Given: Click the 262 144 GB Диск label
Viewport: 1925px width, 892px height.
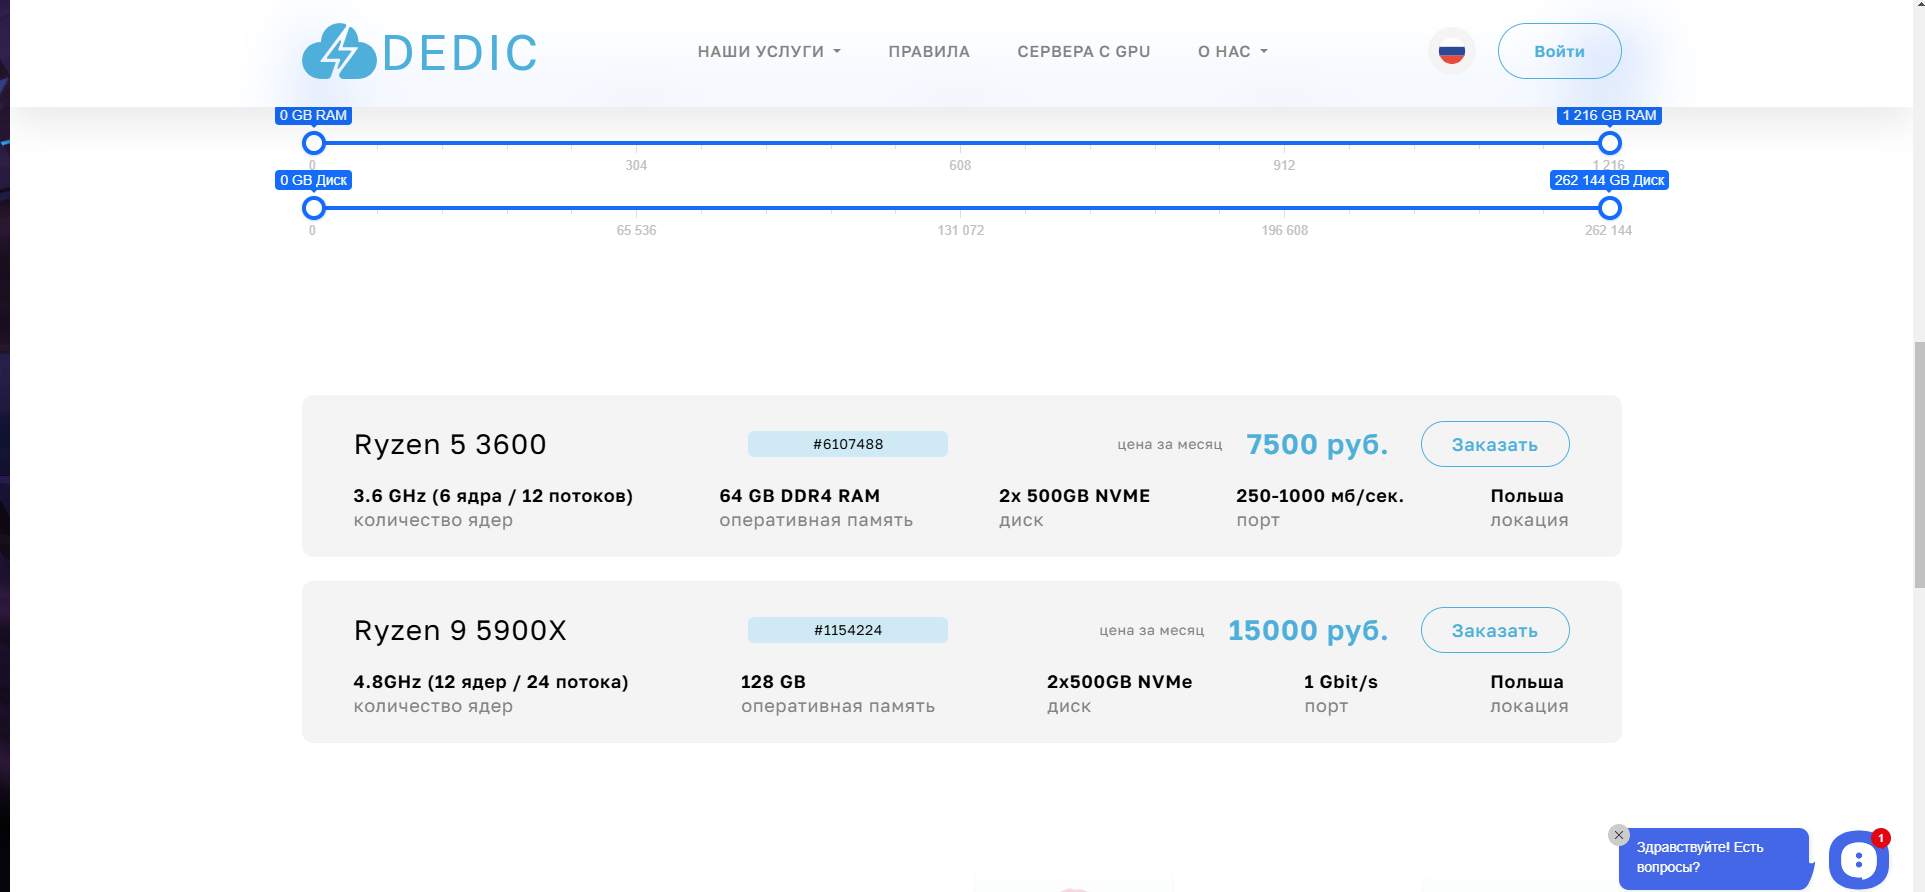Looking at the screenshot, I should 1609,180.
